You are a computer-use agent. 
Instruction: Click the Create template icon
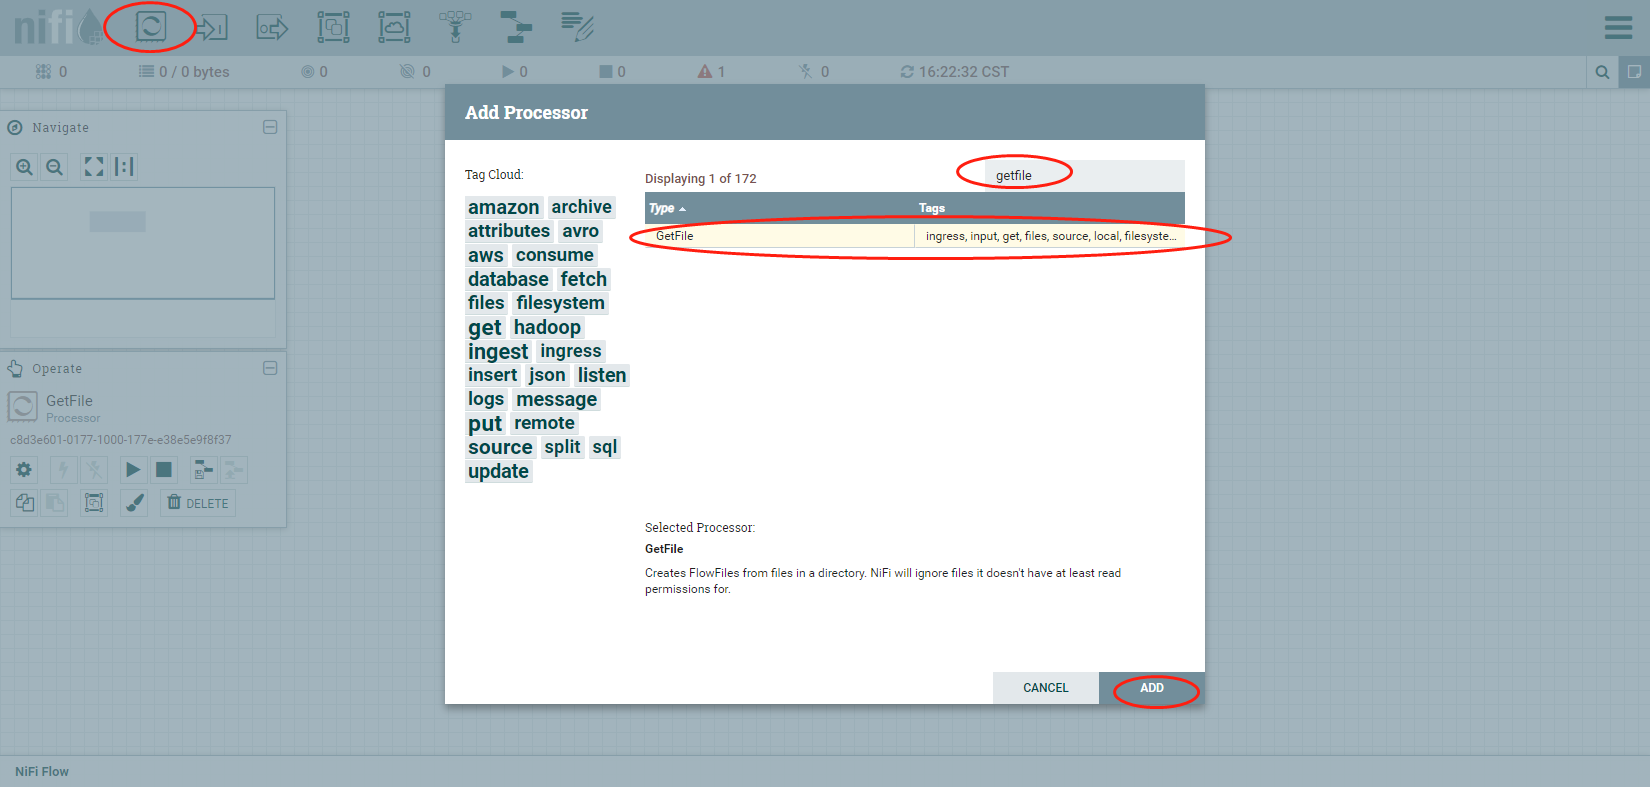[203, 470]
